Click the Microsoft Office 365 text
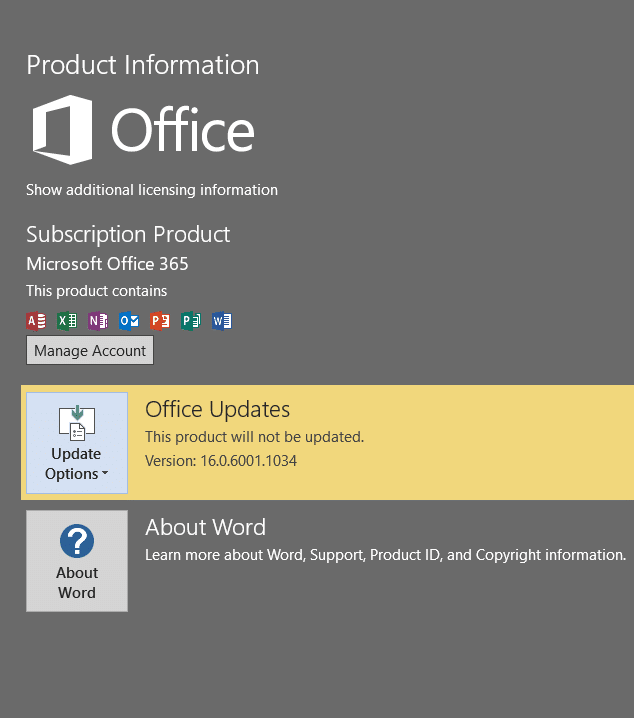This screenshot has width=634, height=718. point(107,264)
